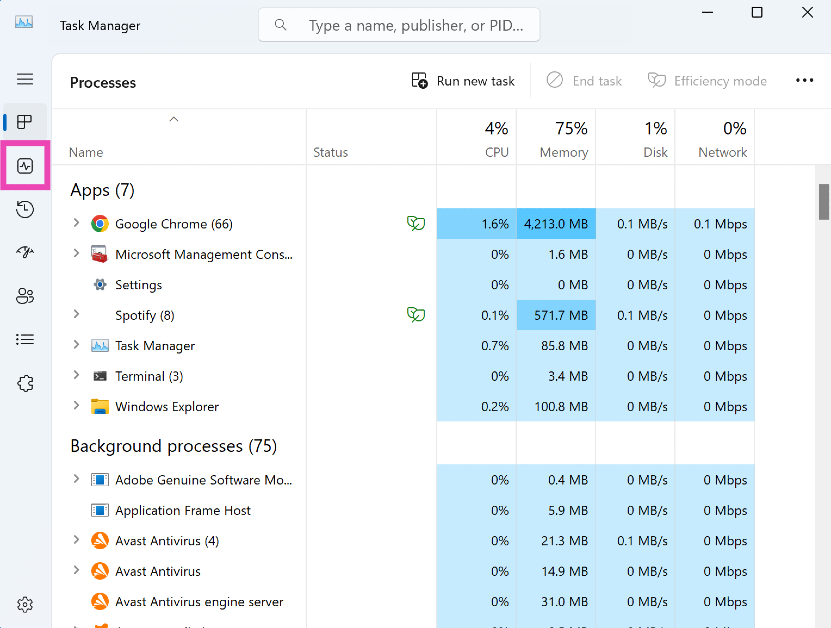Screen dimensions: 831x628
Task: Open Task Manager settings gear
Action: (25, 604)
